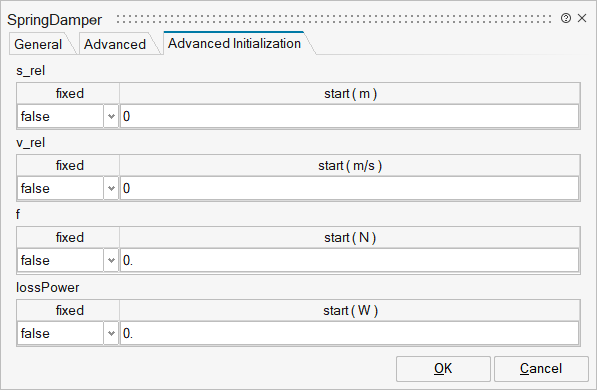Expand the lossPower fixed dropdown arrow
The height and width of the screenshot is (390, 597).
pyautogui.click(x=111, y=333)
